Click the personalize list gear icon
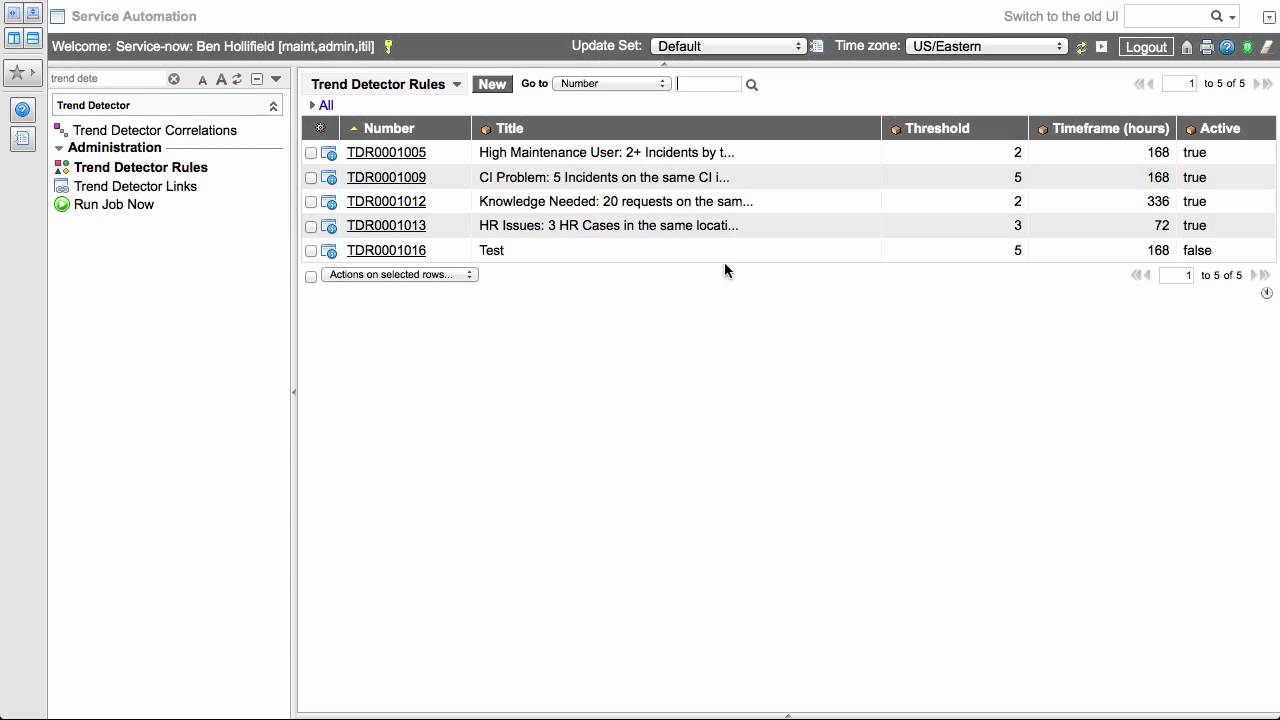Image resolution: width=1280 pixels, height=720 pixels. [320, 128]
